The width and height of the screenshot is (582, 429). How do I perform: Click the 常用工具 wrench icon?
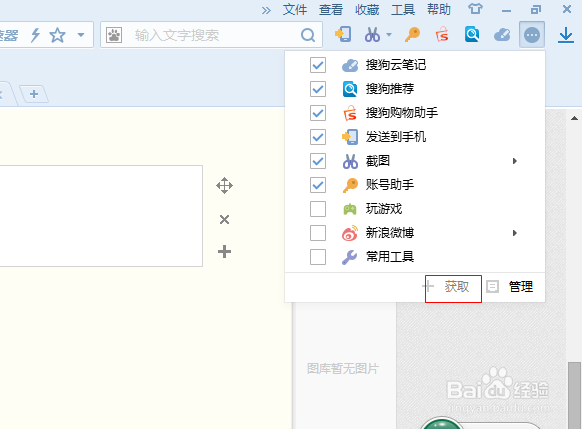349,257
